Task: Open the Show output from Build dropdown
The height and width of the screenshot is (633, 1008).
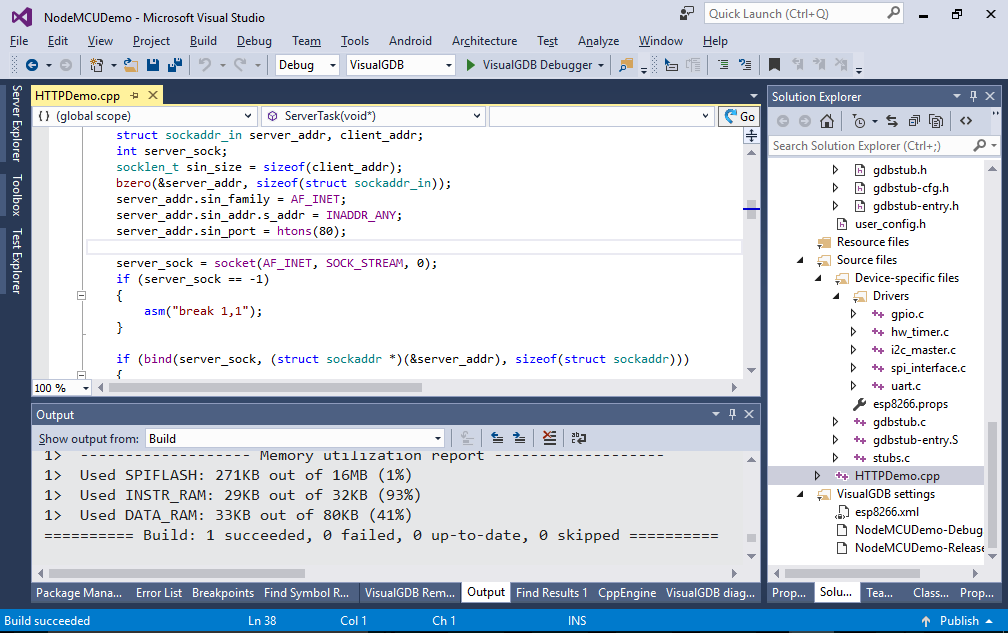Action: coord(295,439)
